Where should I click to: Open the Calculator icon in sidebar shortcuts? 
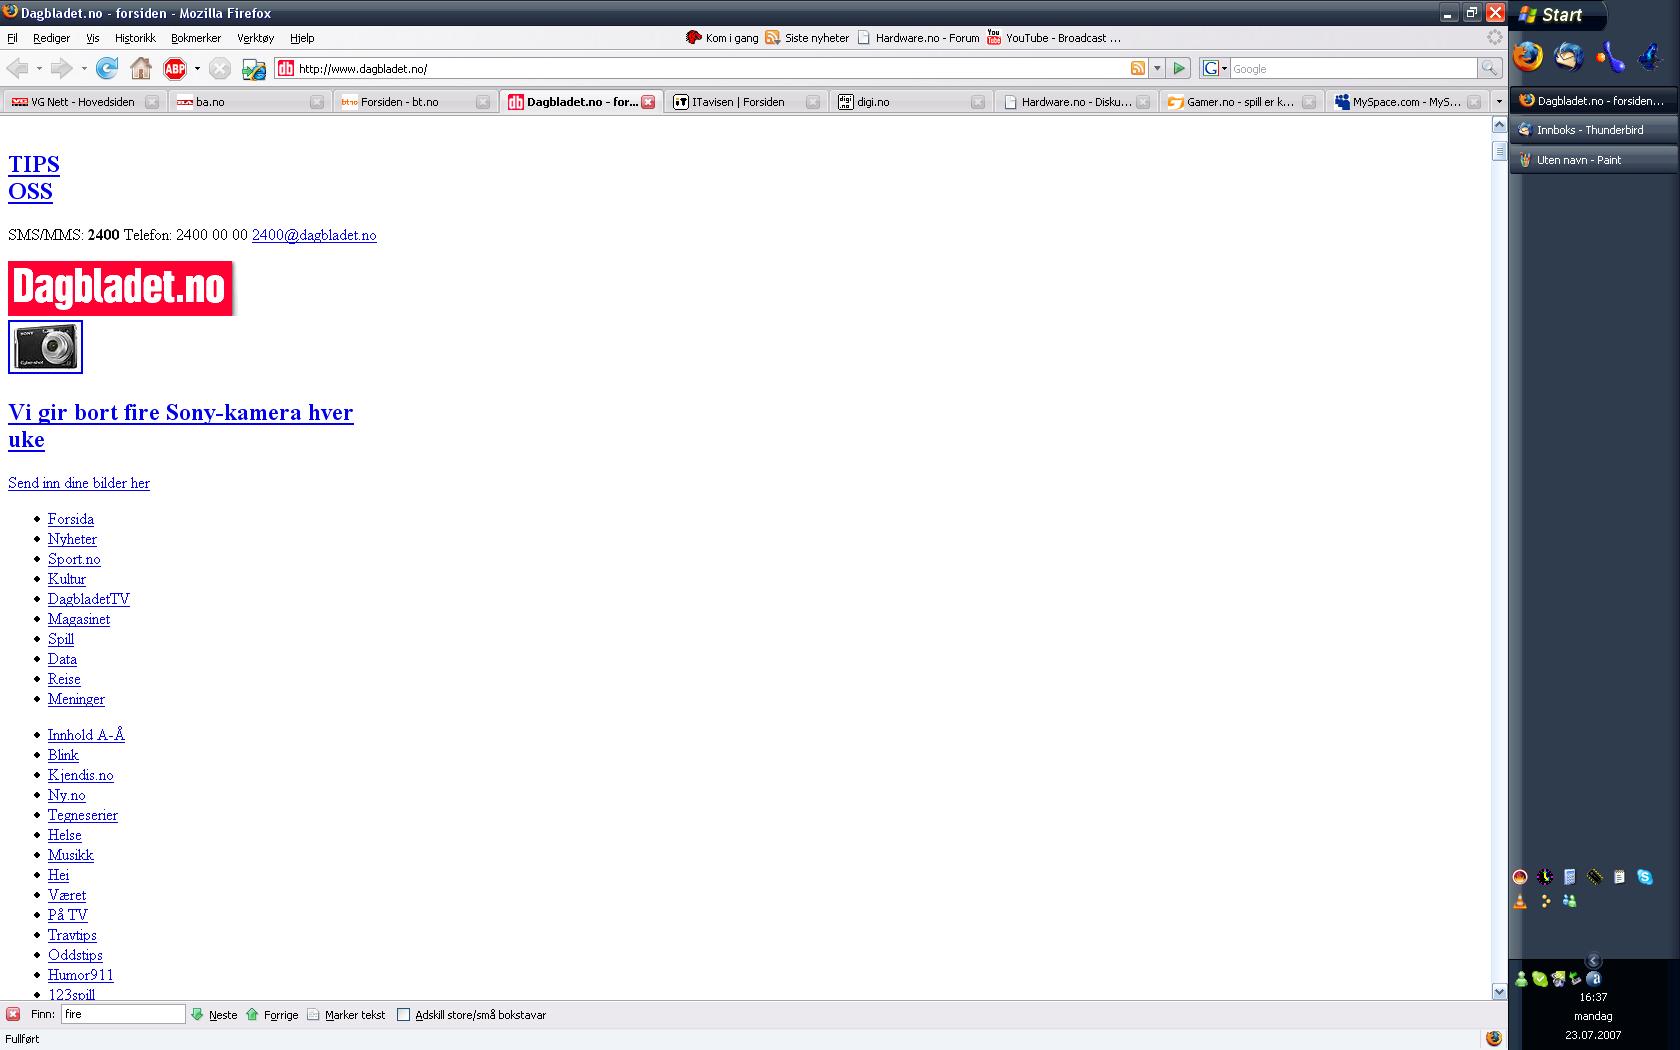(x=1570, y=877)
